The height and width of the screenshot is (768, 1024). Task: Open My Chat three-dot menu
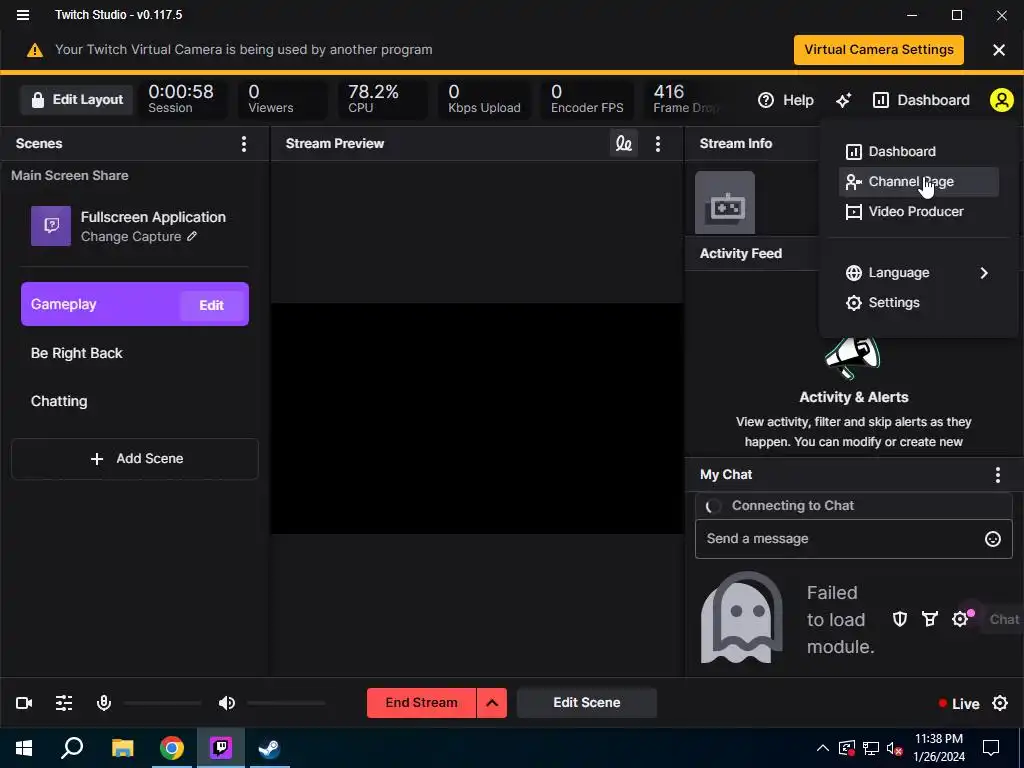coord(997,475)
